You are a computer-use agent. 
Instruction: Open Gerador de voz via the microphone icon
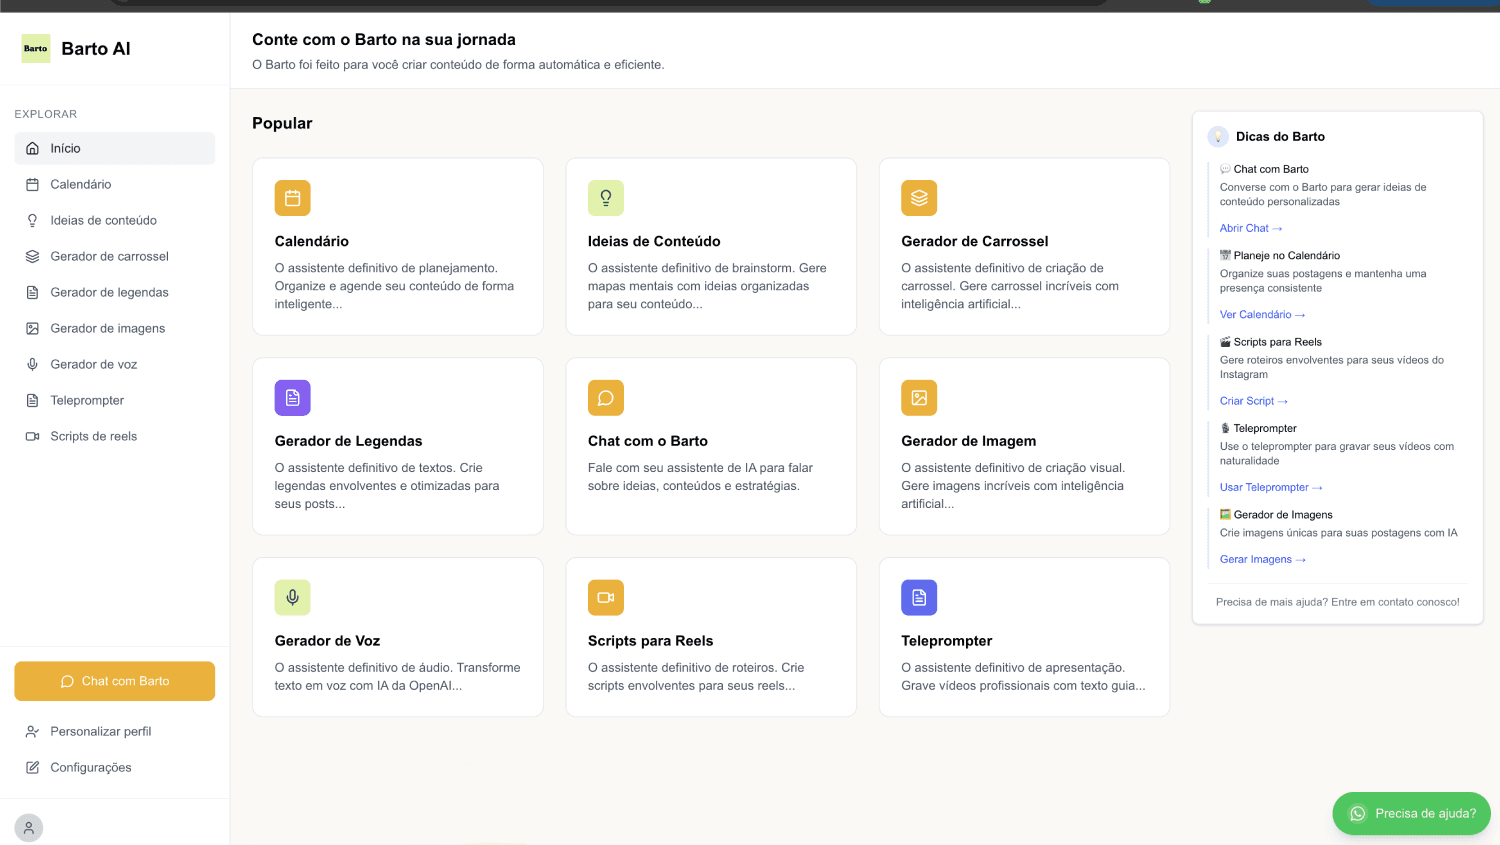point(32,364)
